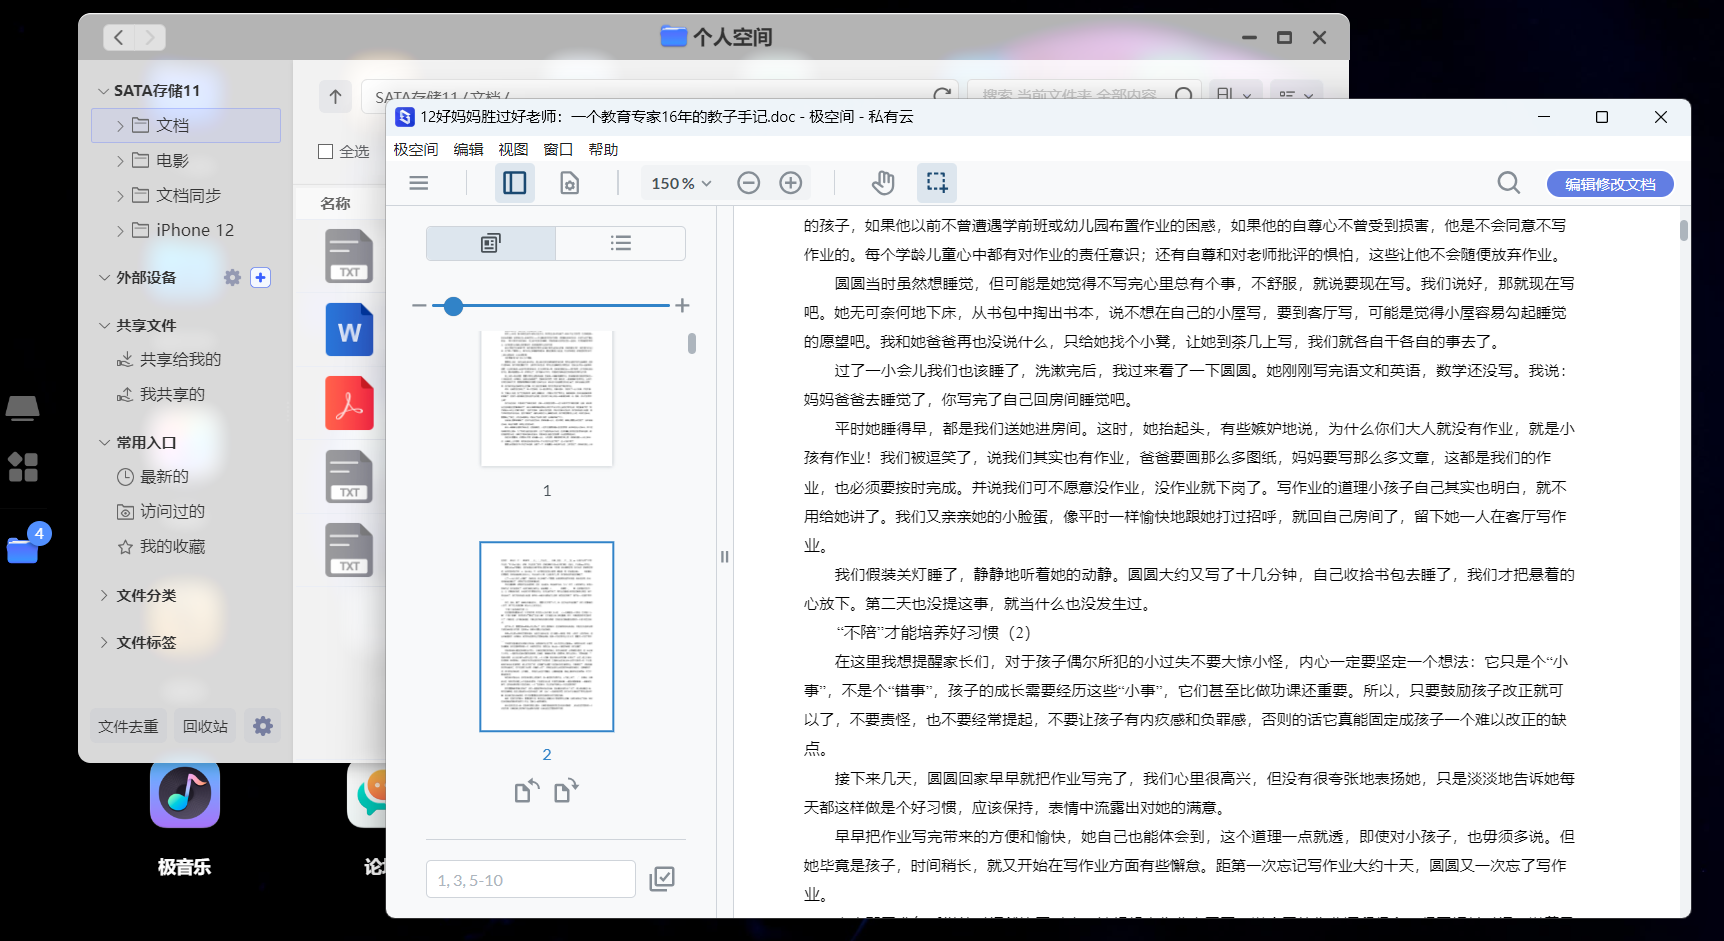Open the 150% zoom level dropdown

pyautogui.click(x=679, y=183)
